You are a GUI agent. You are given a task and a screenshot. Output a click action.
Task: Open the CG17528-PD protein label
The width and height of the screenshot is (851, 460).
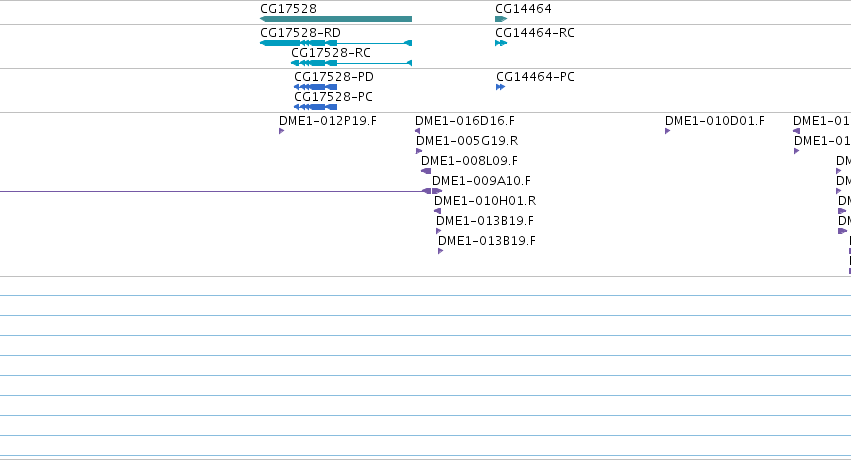(334, 76)
